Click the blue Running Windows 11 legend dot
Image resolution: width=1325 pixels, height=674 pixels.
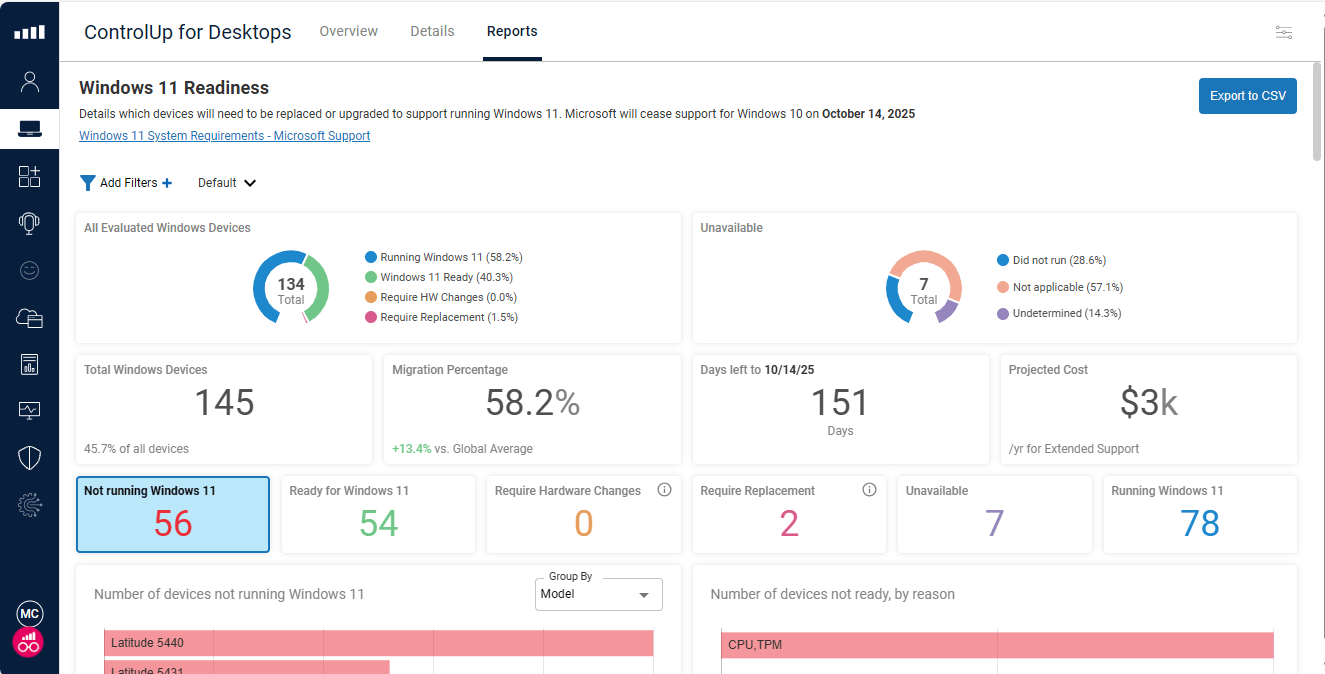click(371, 257)
